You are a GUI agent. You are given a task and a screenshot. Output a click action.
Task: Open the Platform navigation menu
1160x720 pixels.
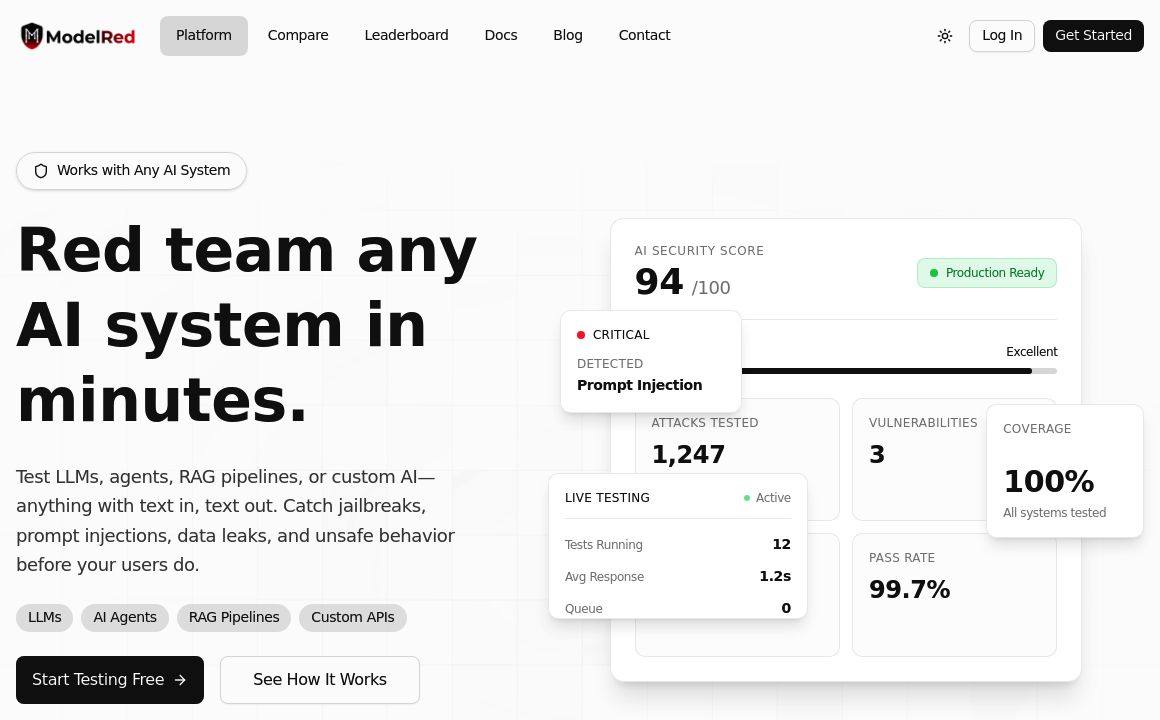point(204,36)
